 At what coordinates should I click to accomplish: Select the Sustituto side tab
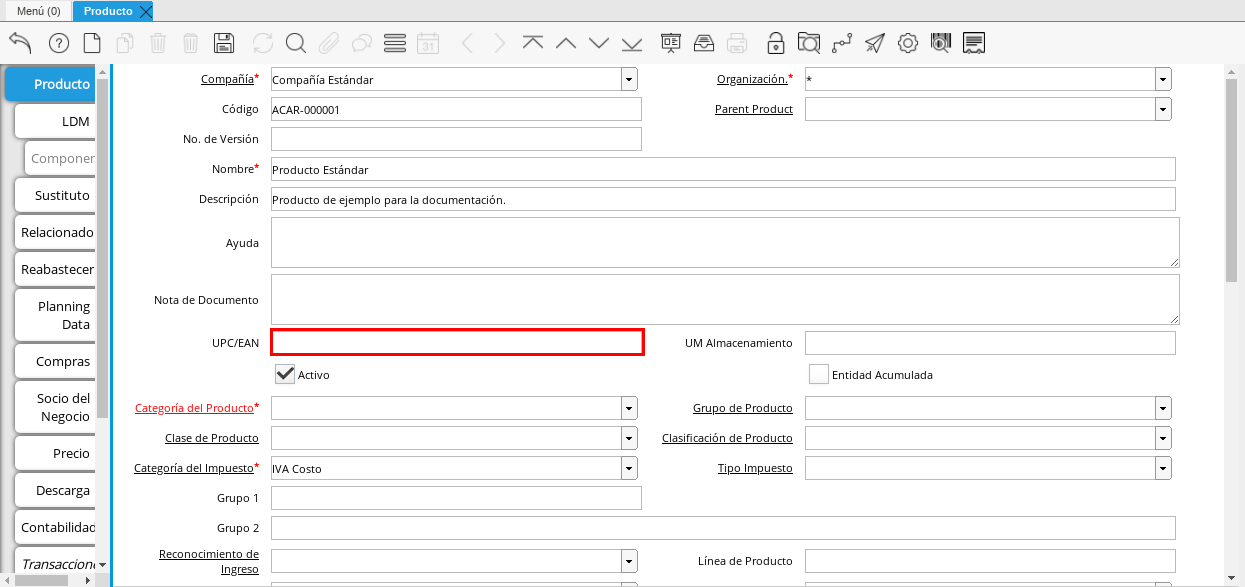tap(62, 195)
